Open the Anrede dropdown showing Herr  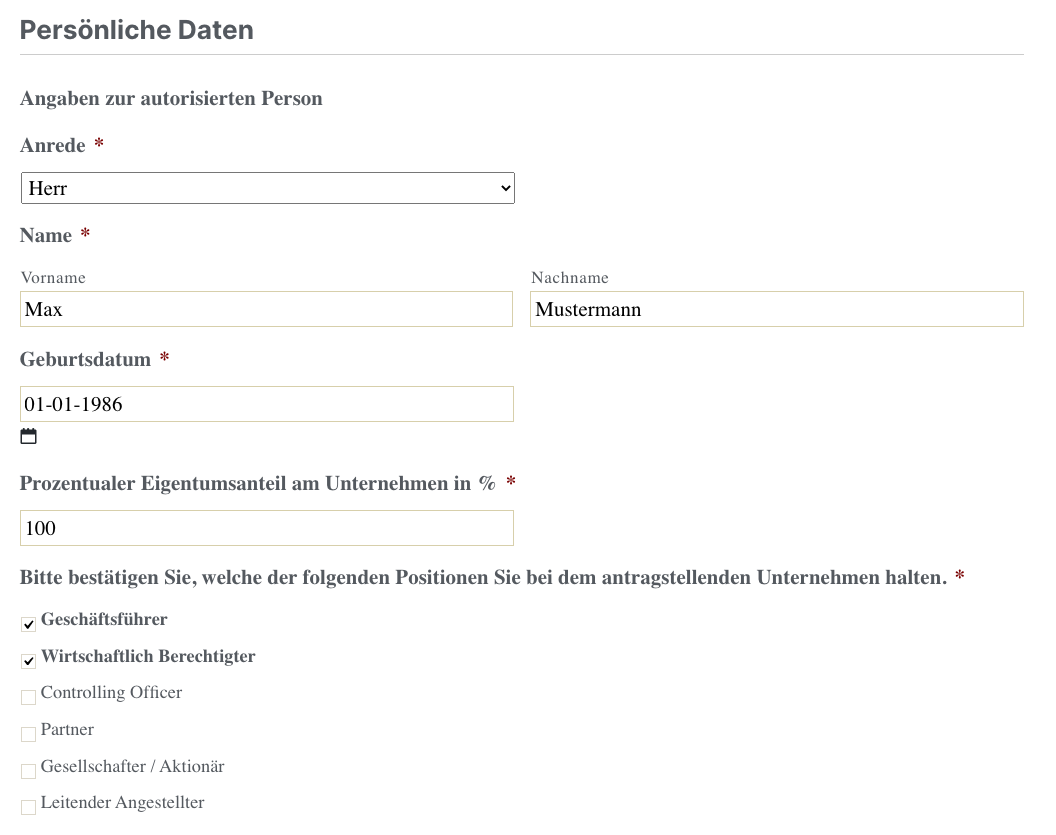click(x=267, y=188)
